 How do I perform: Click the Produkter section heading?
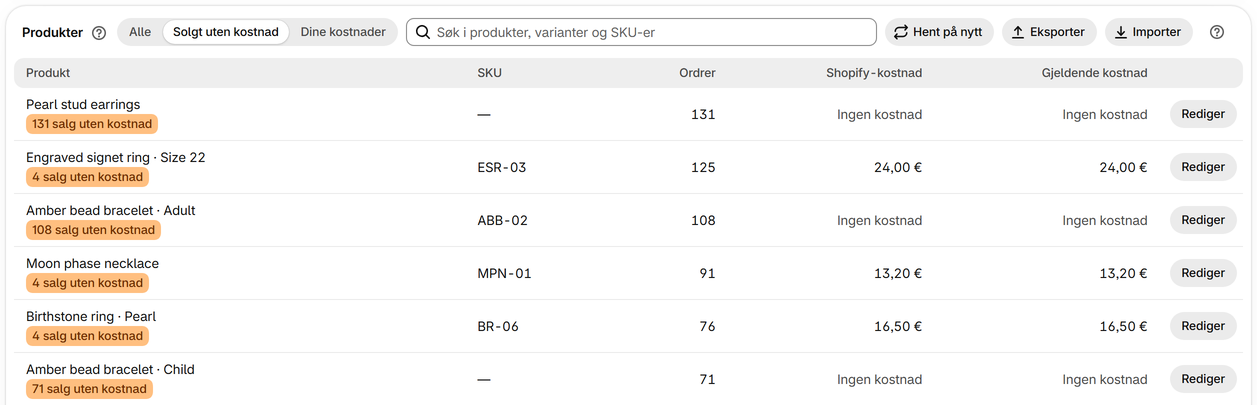[x=52, y=32]
